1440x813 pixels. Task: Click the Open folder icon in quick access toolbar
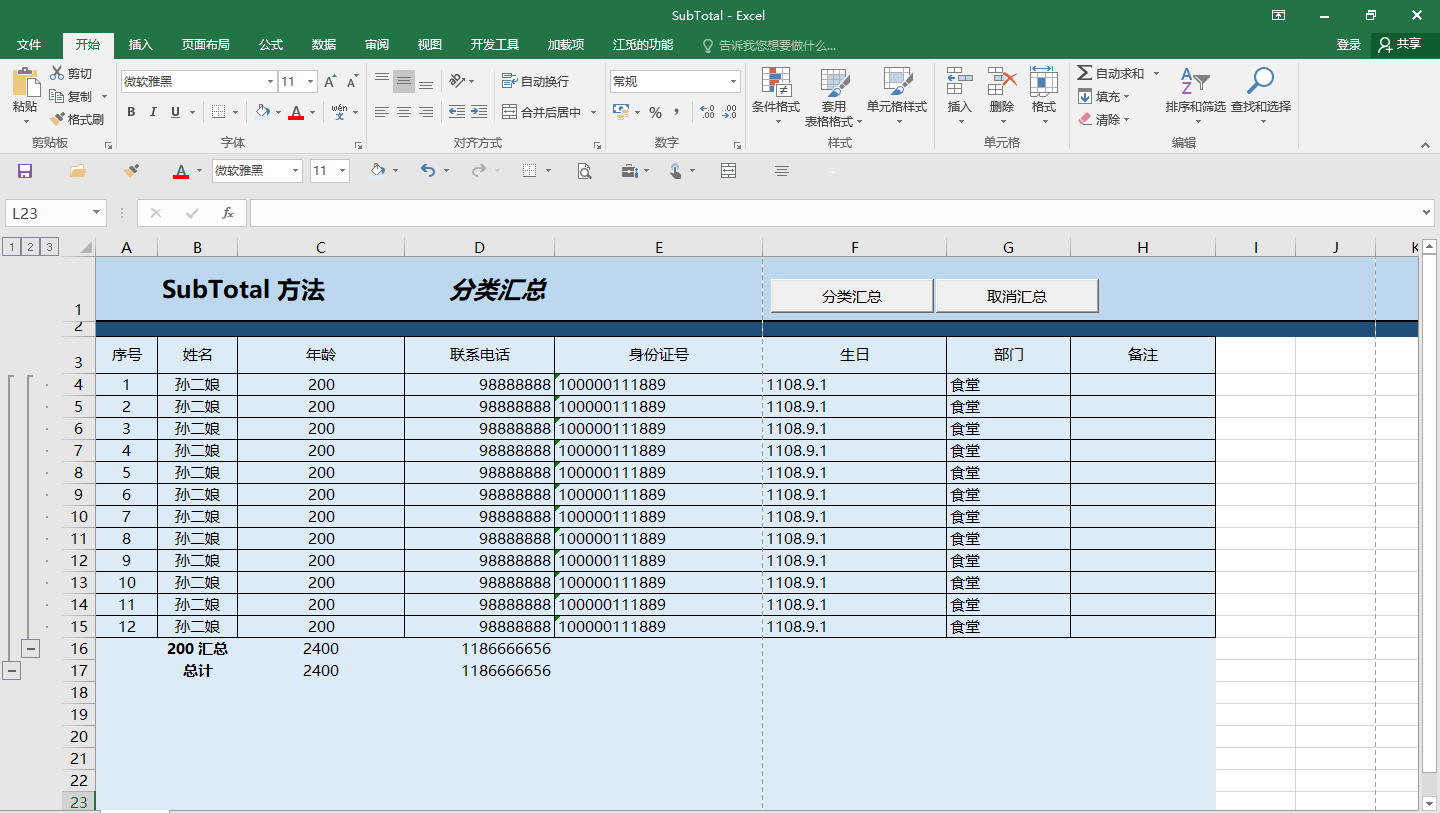[77, 171]
